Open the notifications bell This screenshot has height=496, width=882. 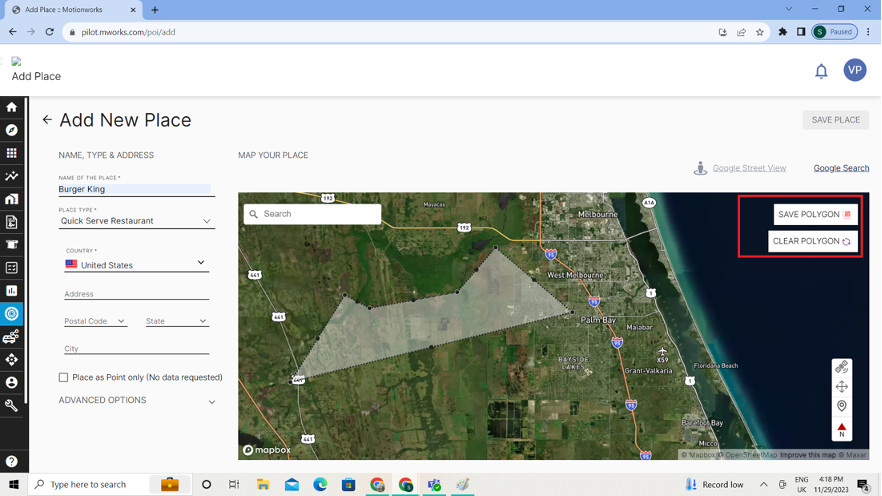click(821, 71)
